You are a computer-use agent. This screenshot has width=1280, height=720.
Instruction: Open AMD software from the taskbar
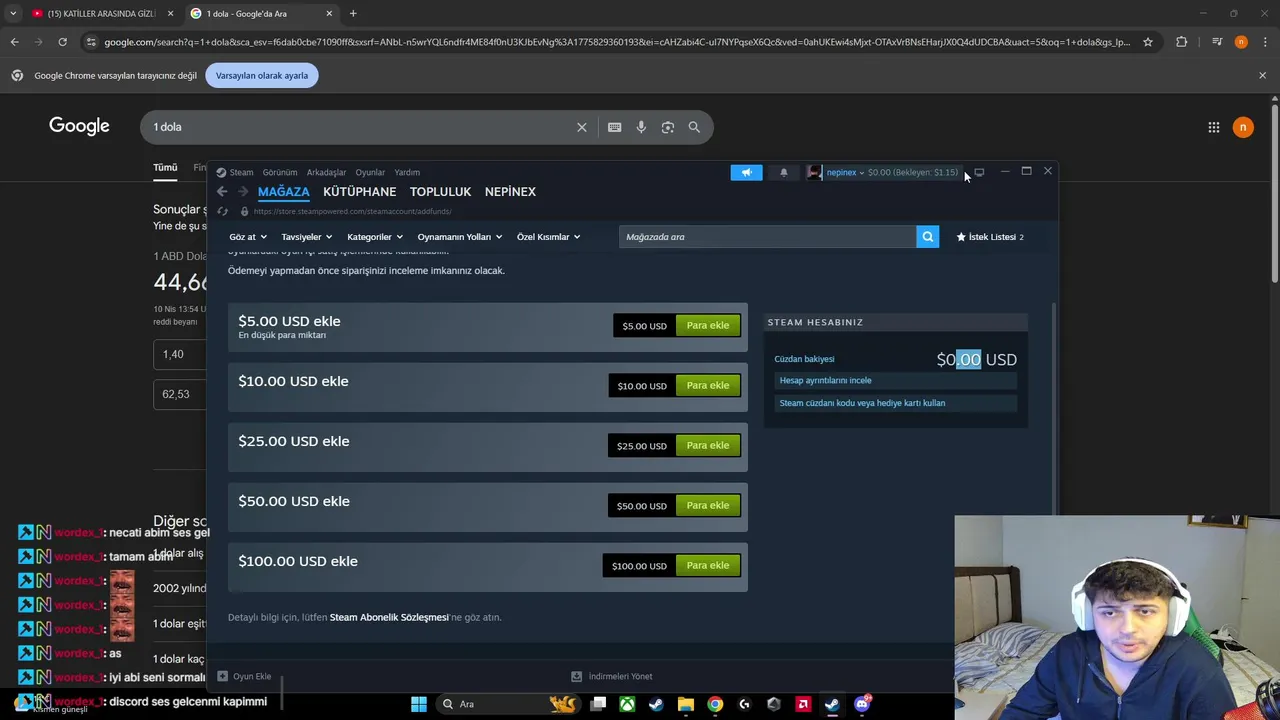[x=803, y=704]
